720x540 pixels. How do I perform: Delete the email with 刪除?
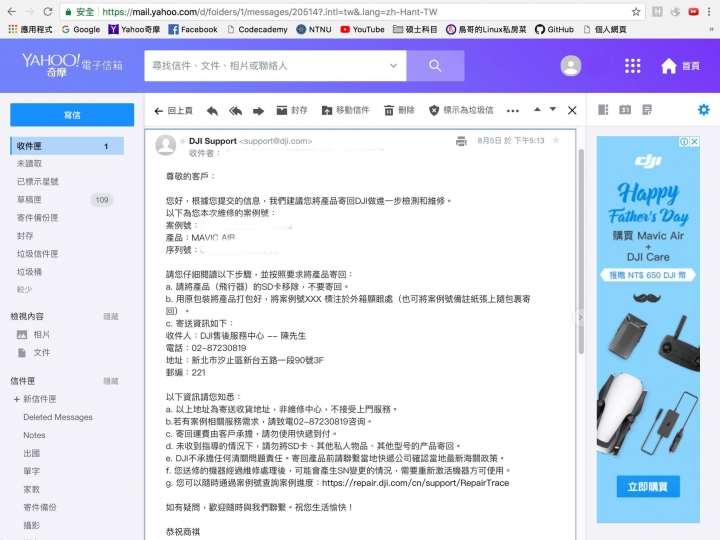coord(399,110)
